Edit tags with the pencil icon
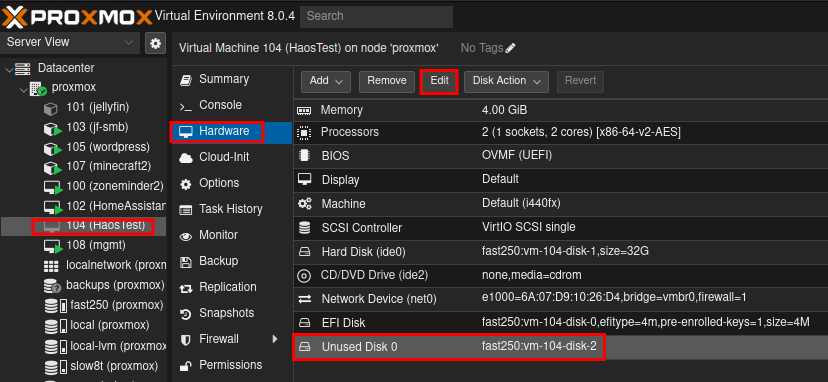This screenshot has height=382, width=828. 510,48
